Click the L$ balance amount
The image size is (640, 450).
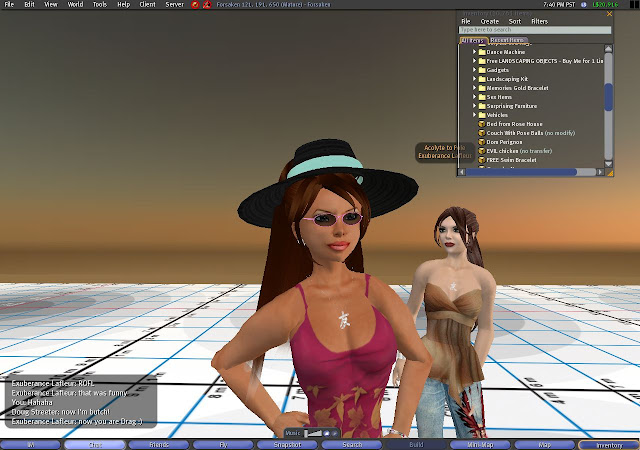pyautogui.click(x=605, y=4)
